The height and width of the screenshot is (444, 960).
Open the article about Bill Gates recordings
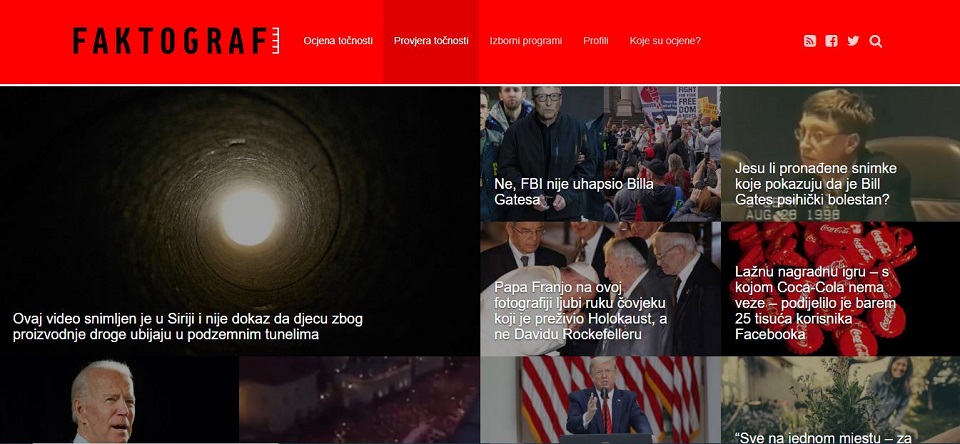coord(816,184)
